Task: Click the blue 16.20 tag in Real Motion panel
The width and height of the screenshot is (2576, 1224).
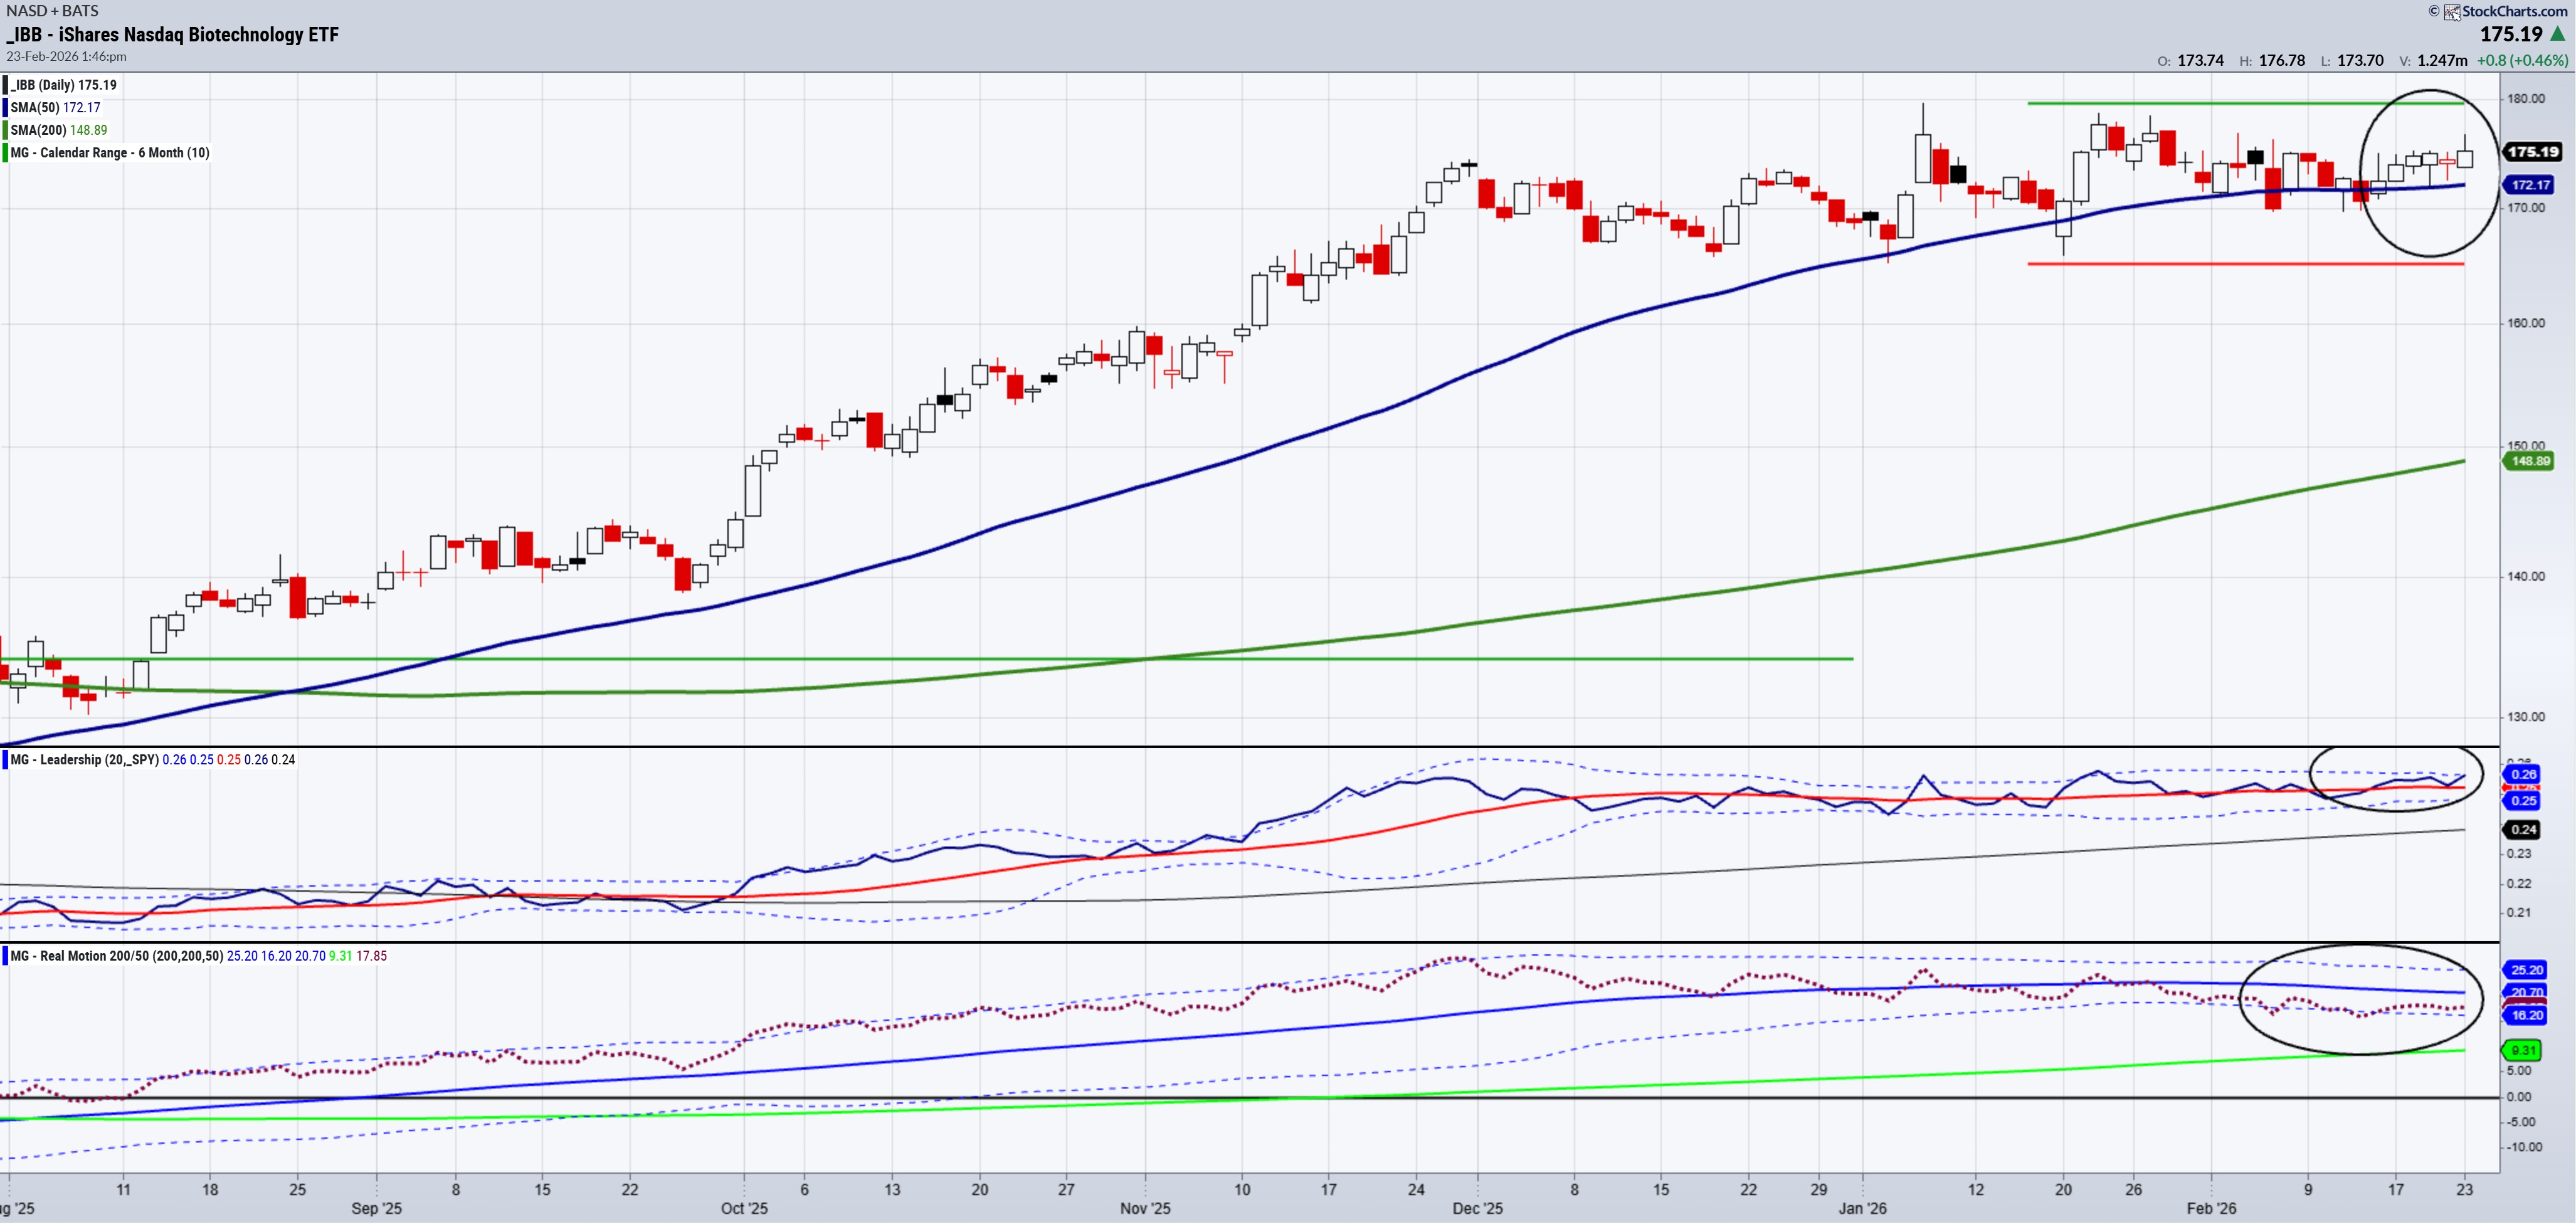Action: tap(2526, 1016)
